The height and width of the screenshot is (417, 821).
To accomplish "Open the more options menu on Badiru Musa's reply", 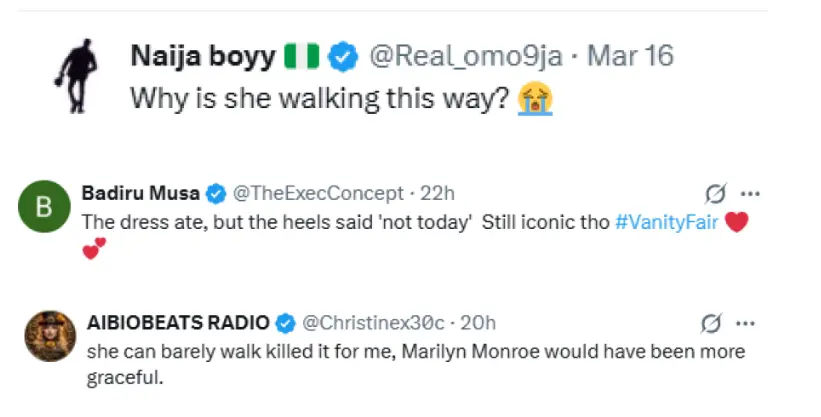I will [747, 193].
